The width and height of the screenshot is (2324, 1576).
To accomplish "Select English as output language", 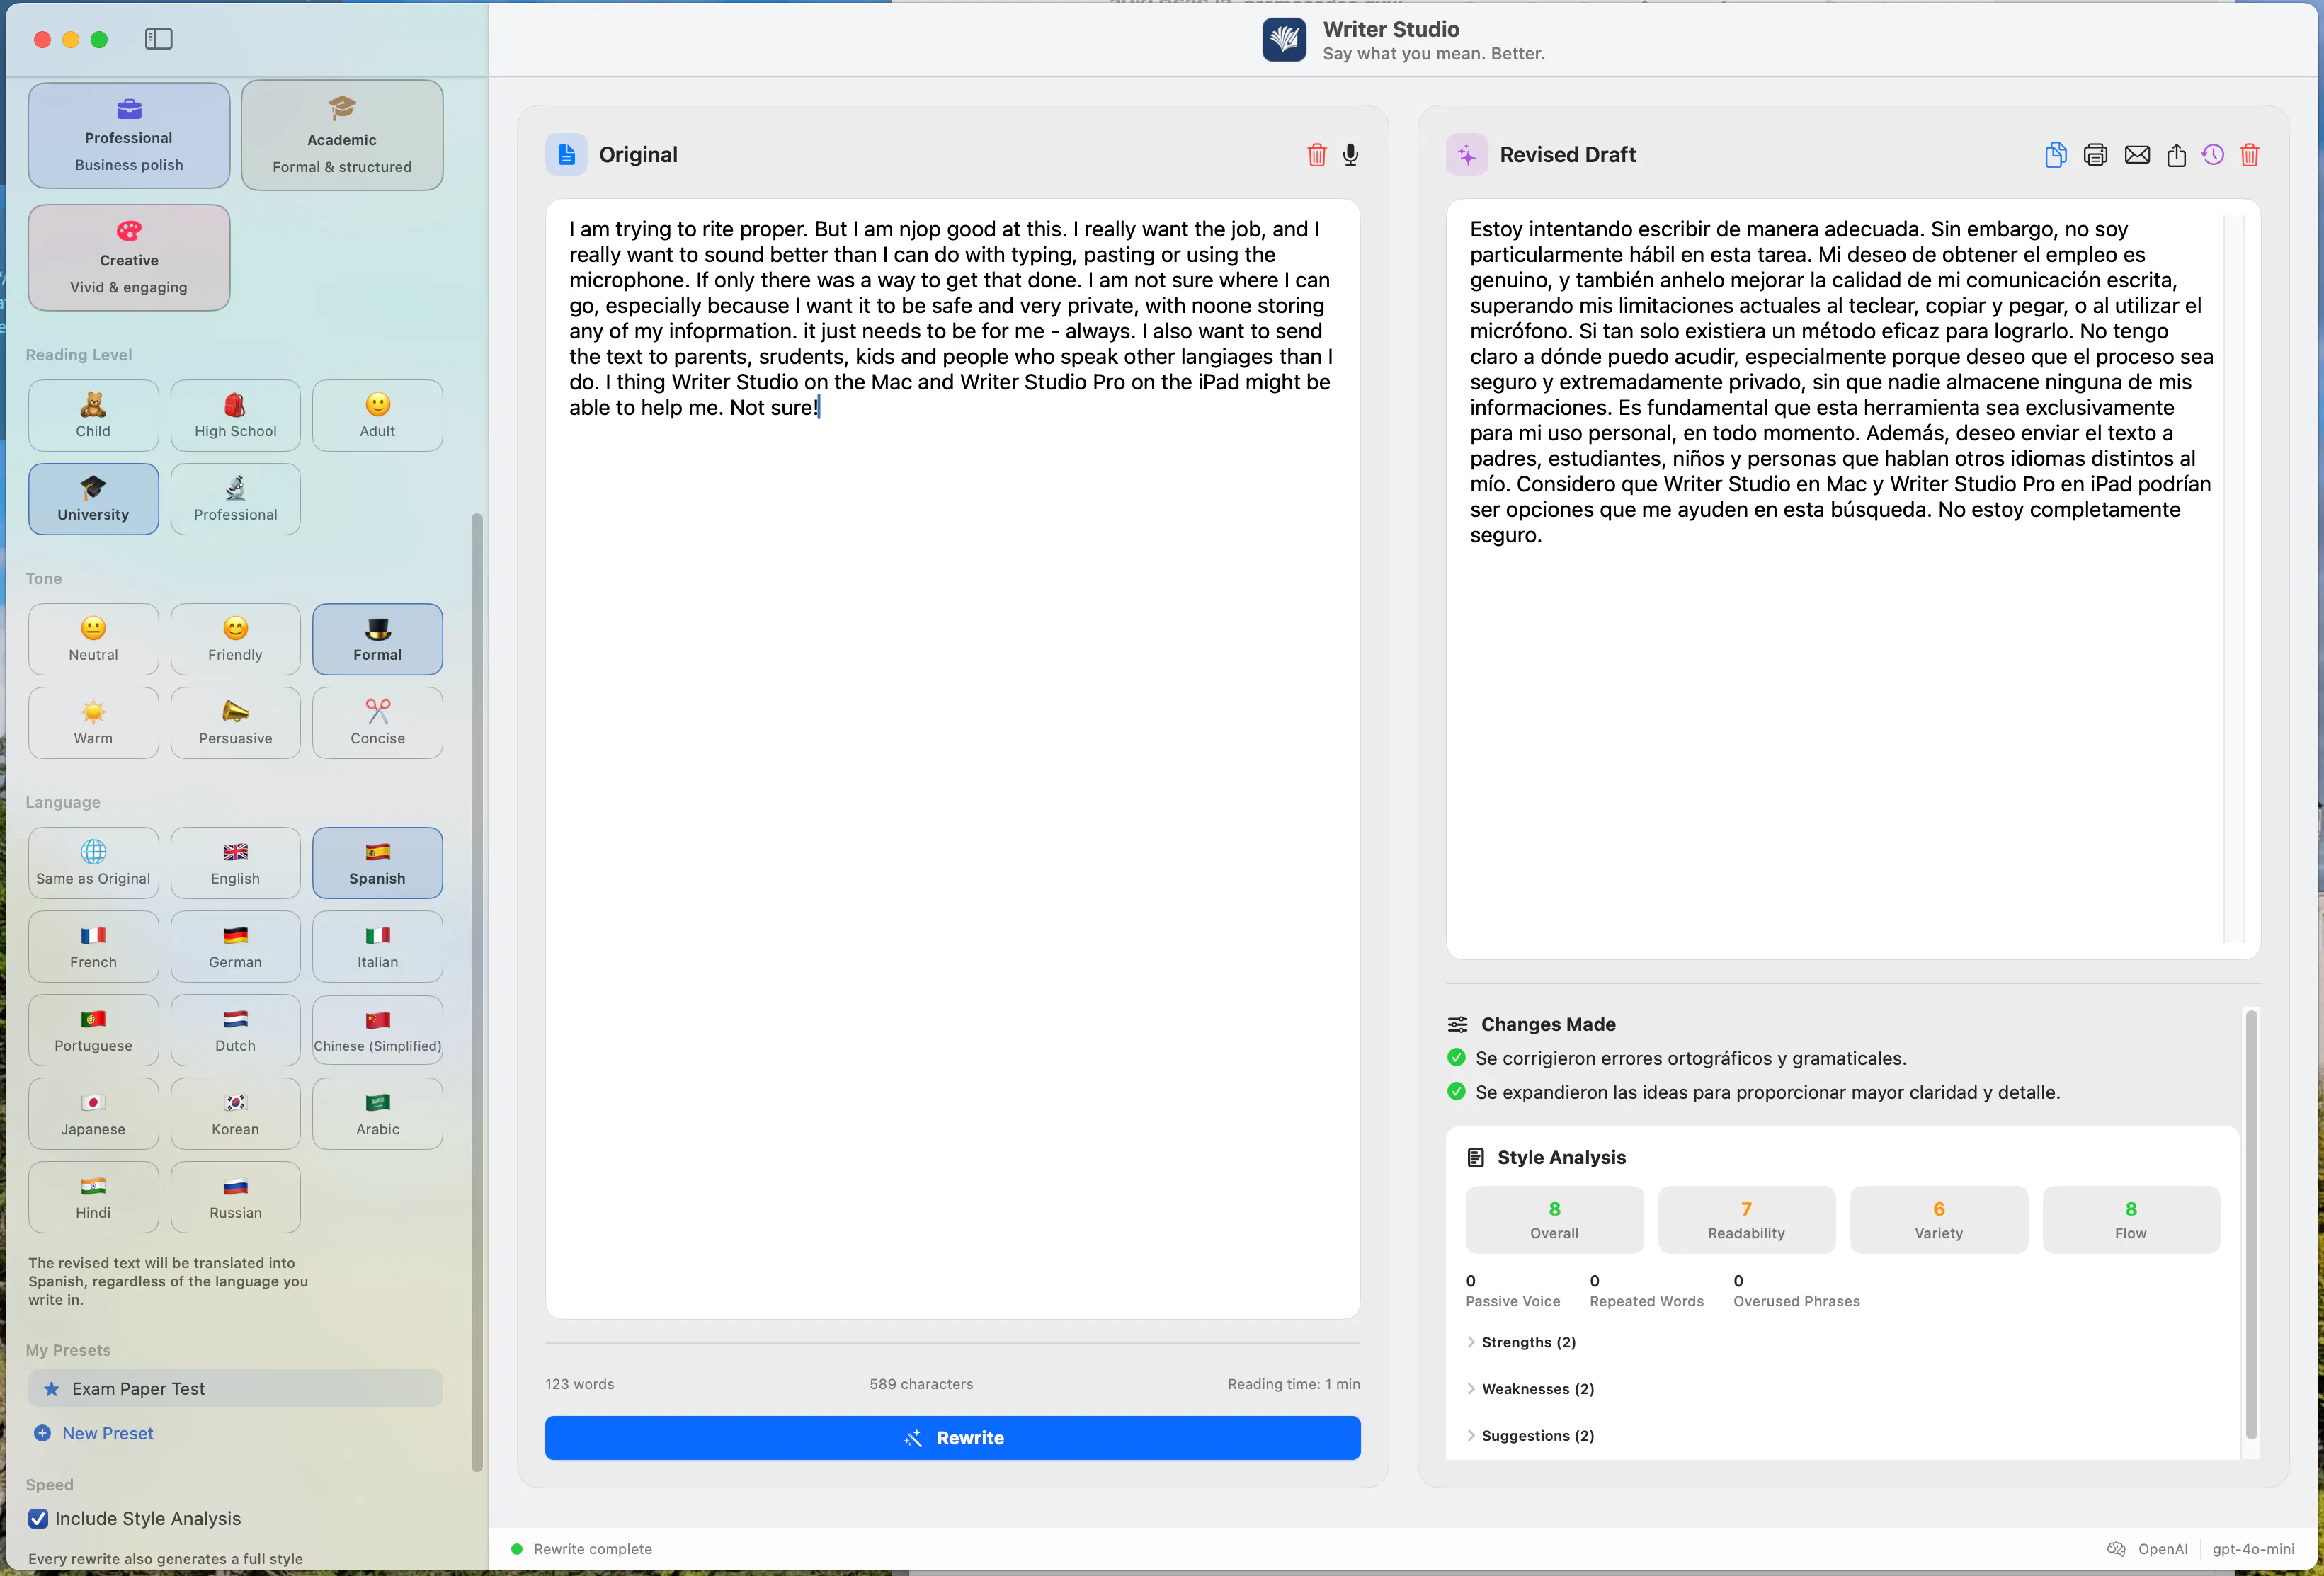I will [x=235, y=863].
